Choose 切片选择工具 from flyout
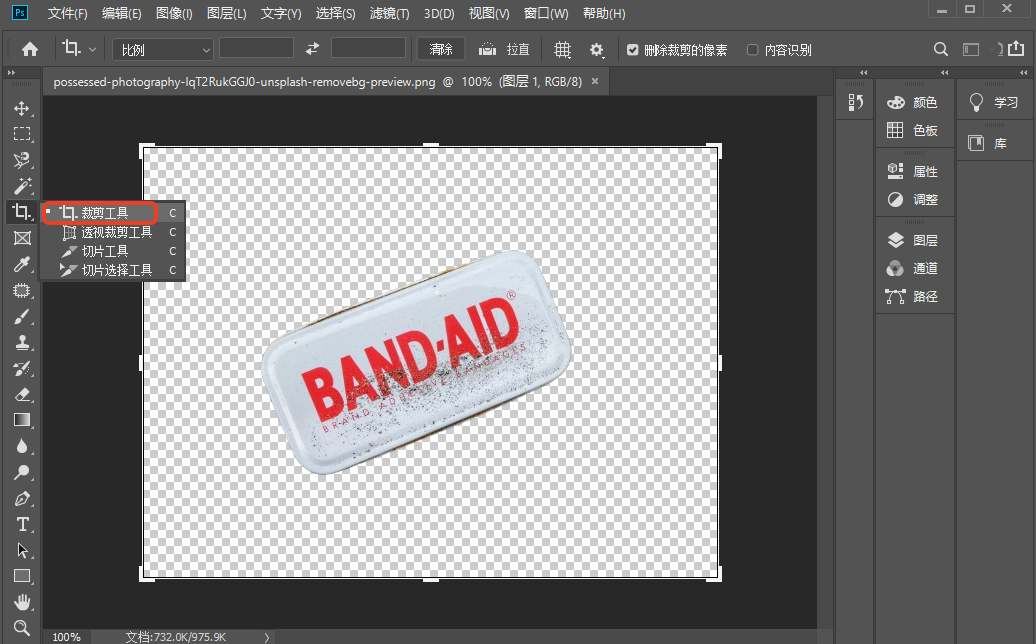Image resolution: width=1036 pixels, height=644 pixels. point(112,270)
